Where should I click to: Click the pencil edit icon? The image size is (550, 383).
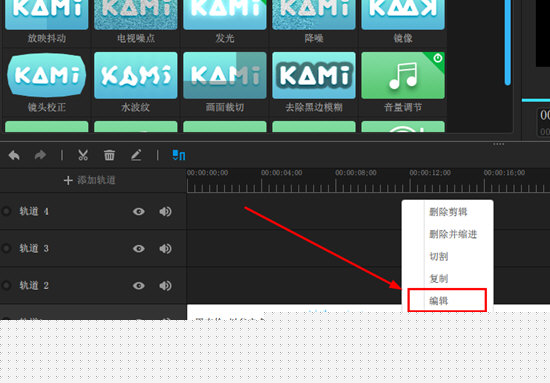click(x=136, y=155)
